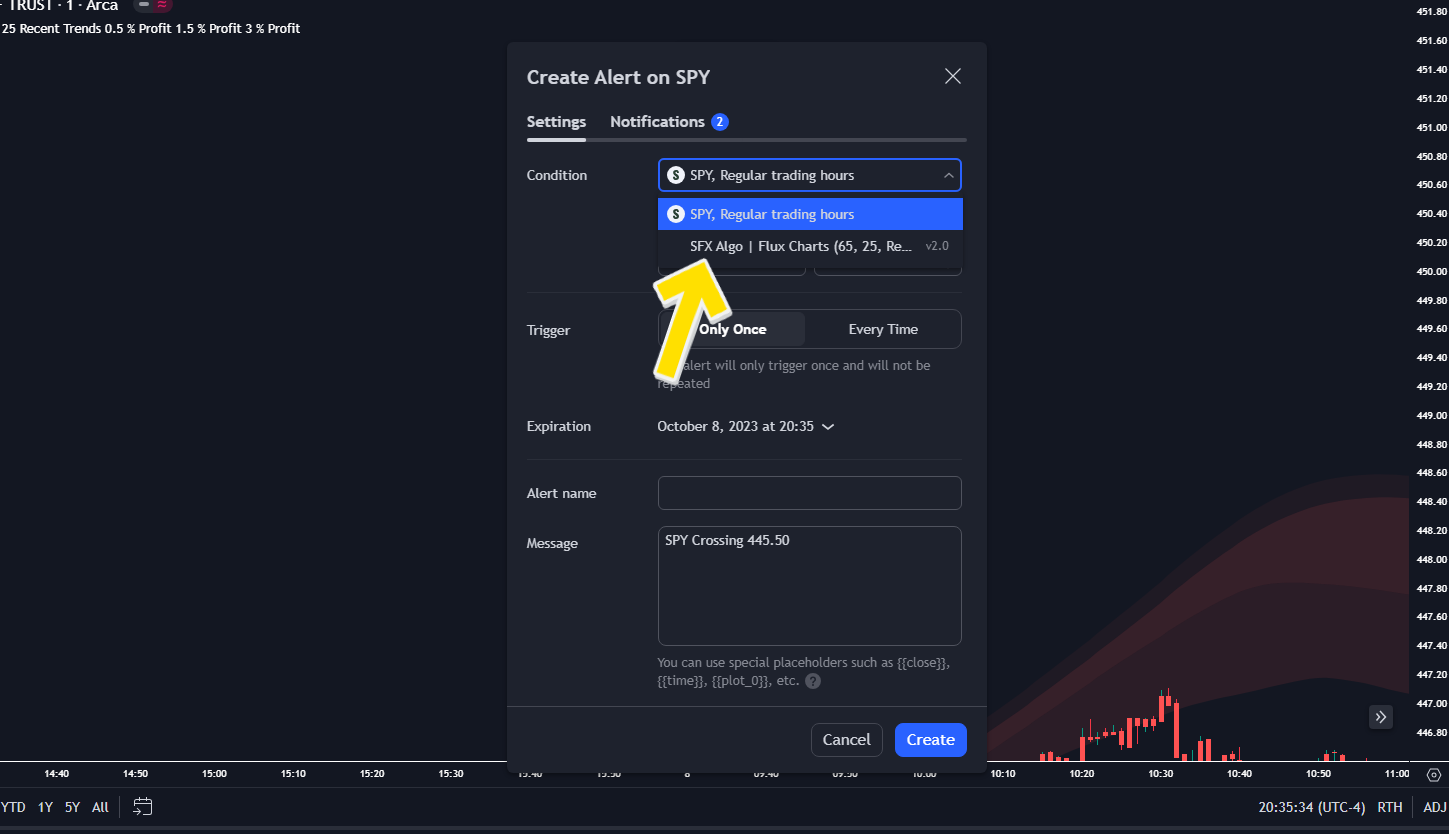Screen dimensions: 1449x834
Task: Open the timezone clock 20:35:34 (UTC-4)
Action: pos(1312,807)
